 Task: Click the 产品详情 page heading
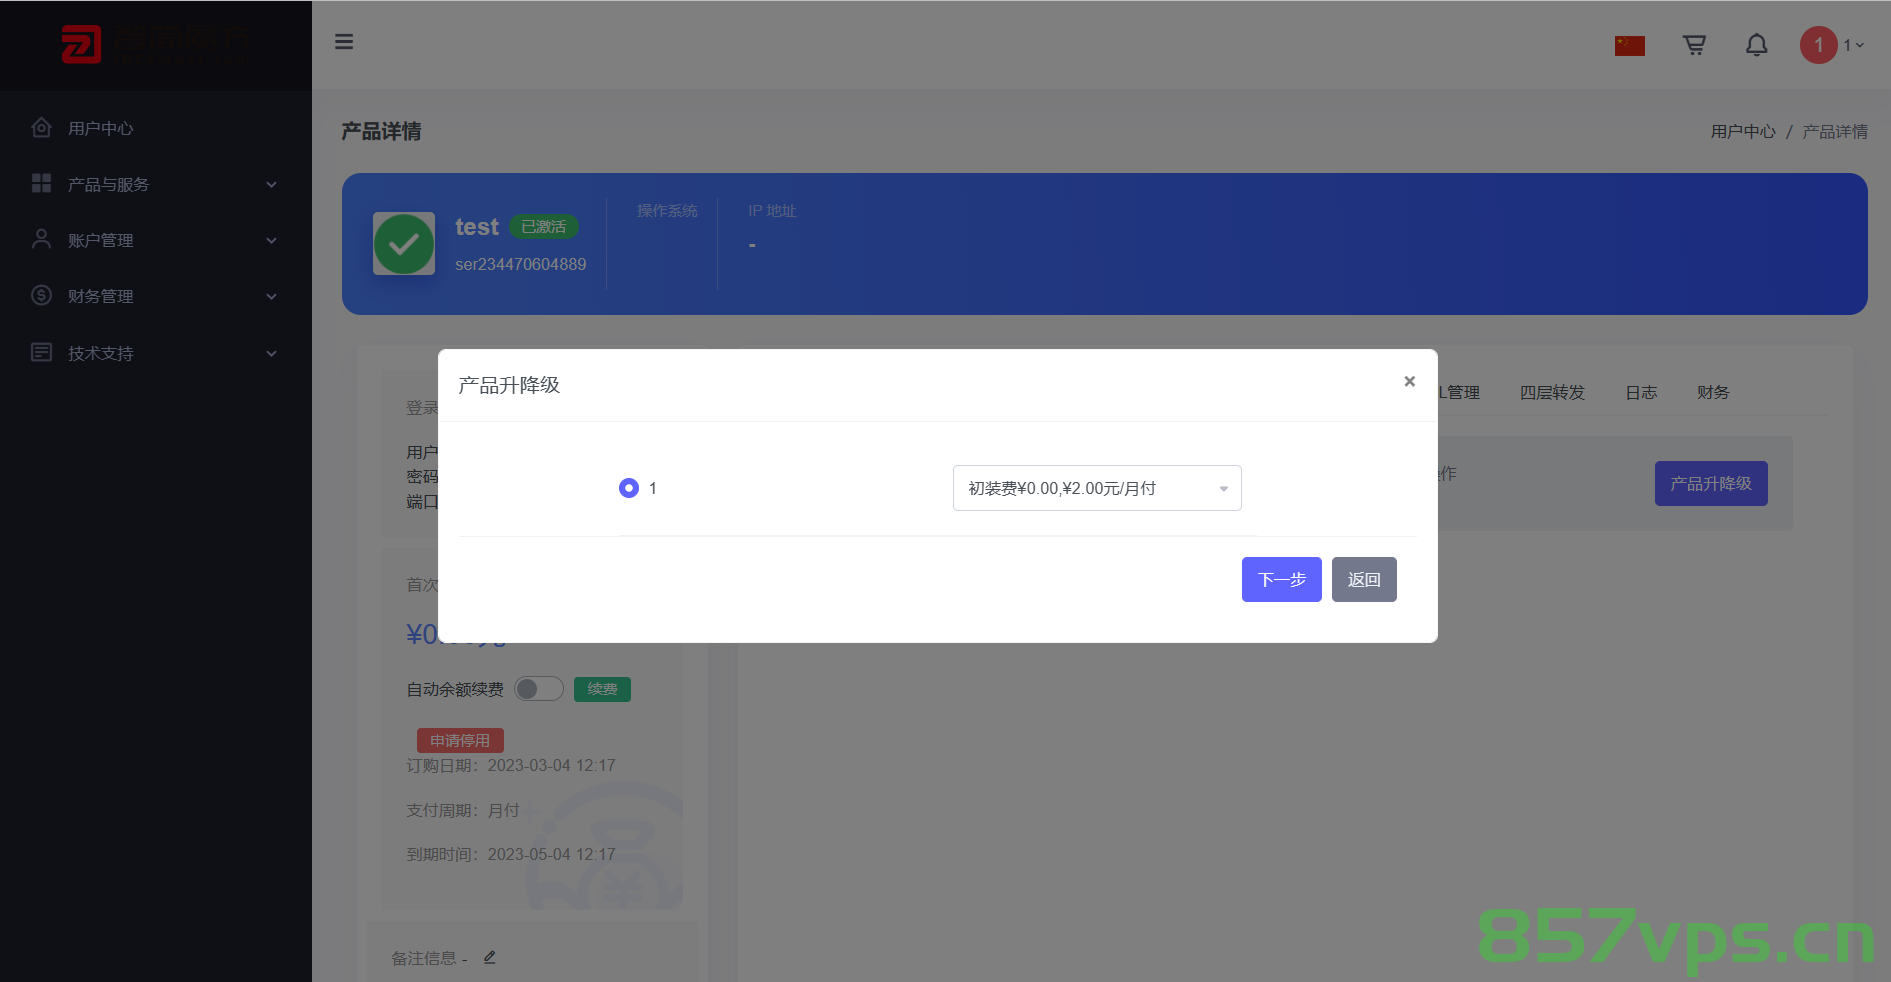[x=381, y=131]
